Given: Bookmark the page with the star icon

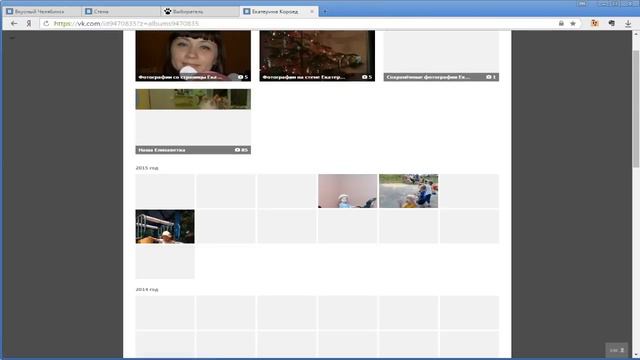Looking at the screenshot, I should 573,24.
